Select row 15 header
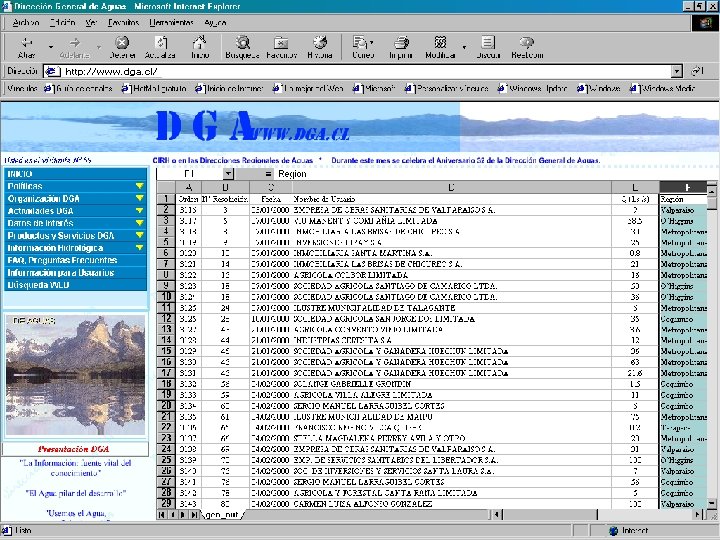 click(166, 351)
